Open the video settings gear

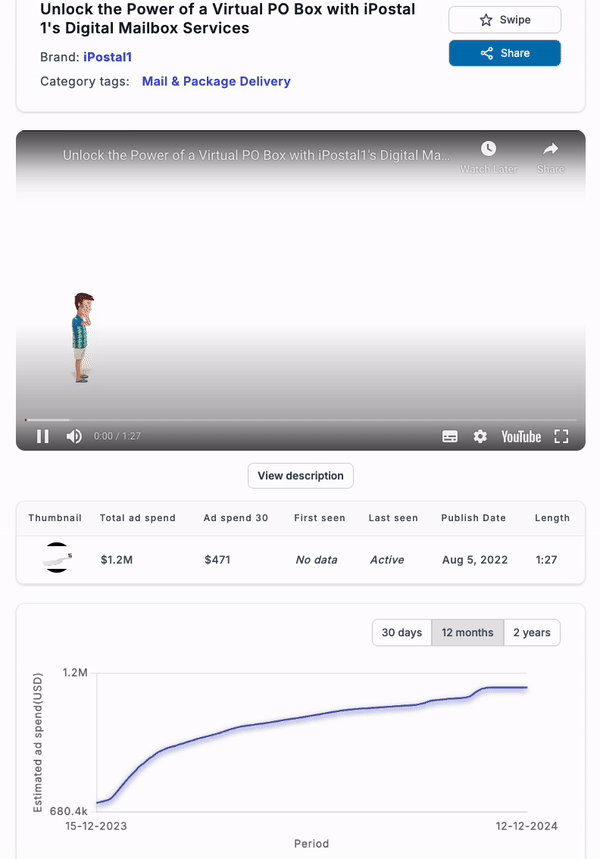click(x=480, y=436)
